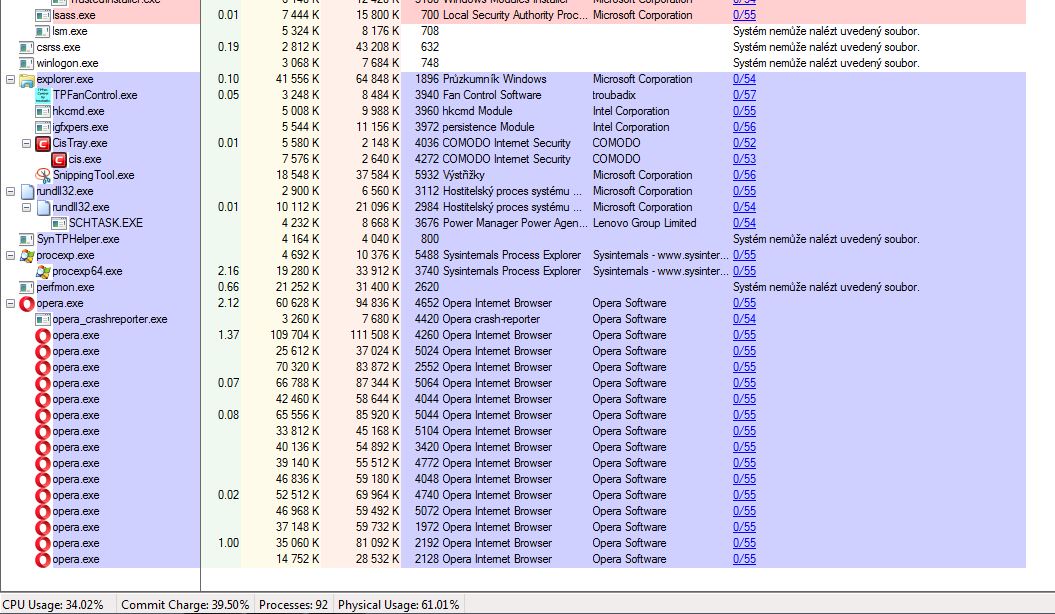Click Commit Charge: 39.50% in status bar
The image size is (1055, 614).
pyautogui.click(x=185, y=605)
